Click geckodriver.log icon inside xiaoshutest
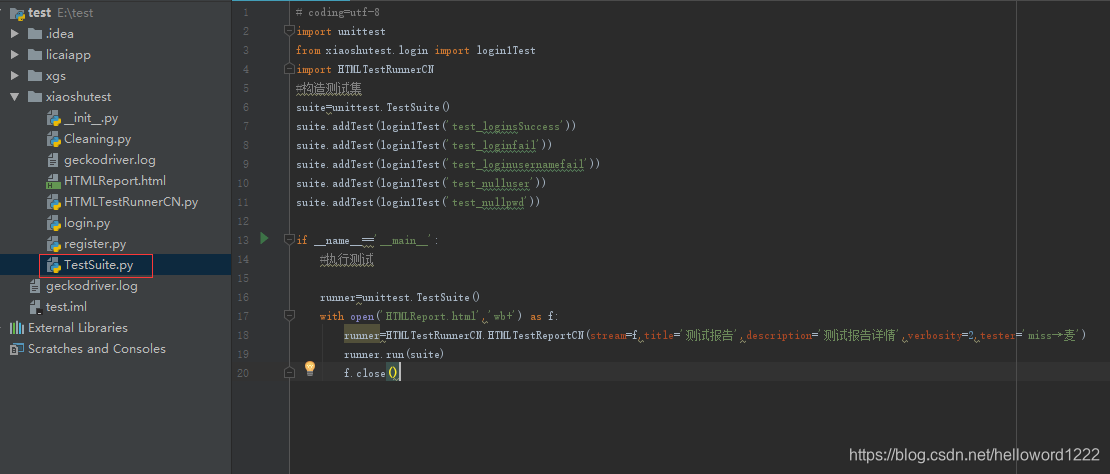1110x474 pixels. point(53,160)
